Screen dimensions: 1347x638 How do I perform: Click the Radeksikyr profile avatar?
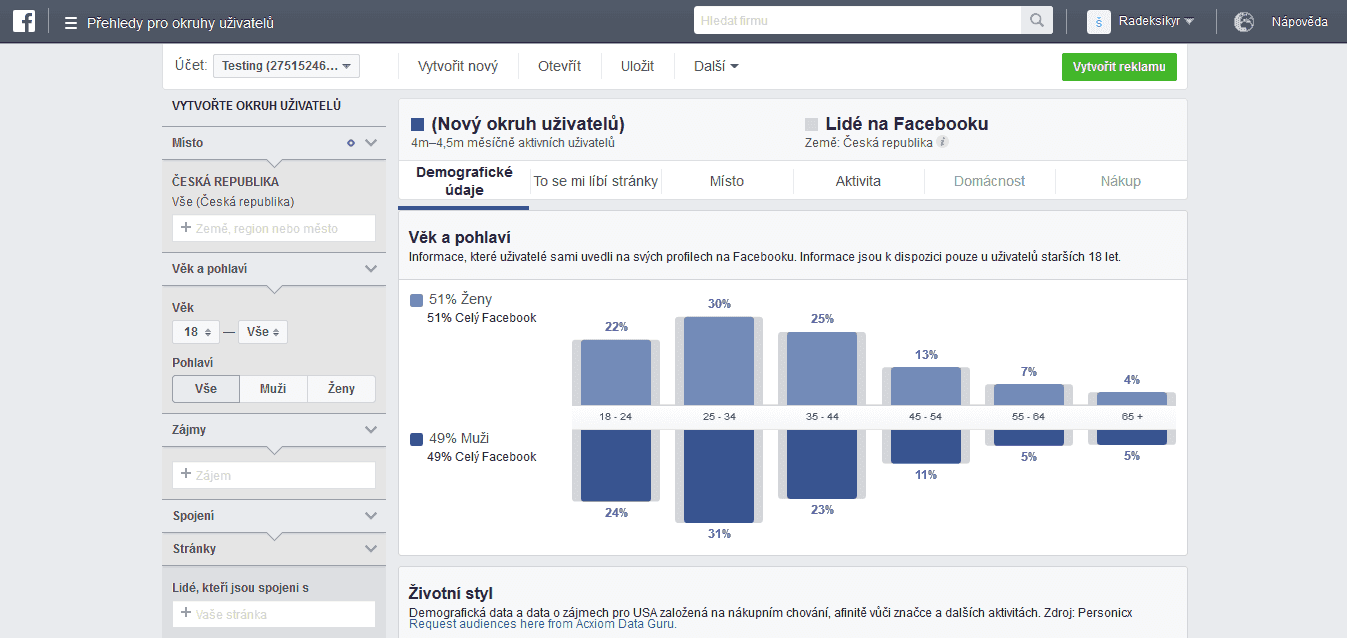click(1099, 22)
